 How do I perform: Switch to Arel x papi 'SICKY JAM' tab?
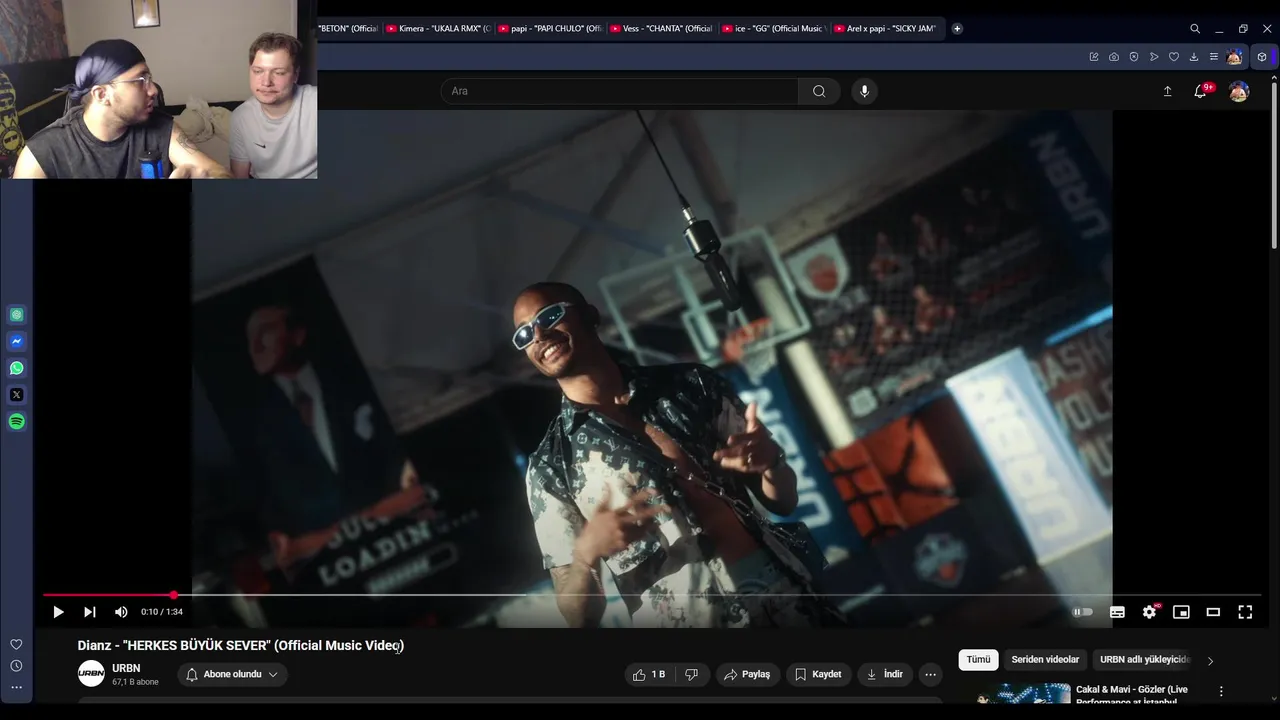(886, 29)
